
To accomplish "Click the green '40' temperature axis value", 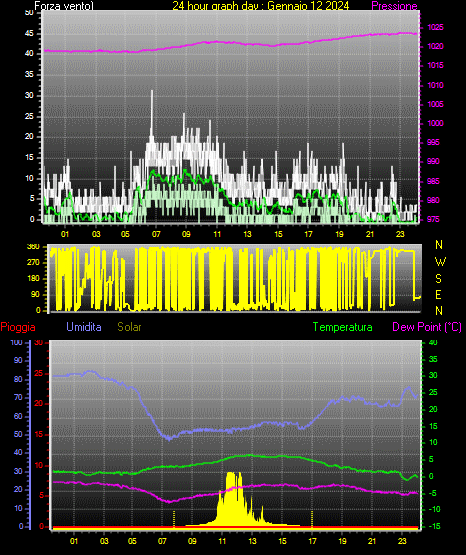I will pyautogui.click(x=433, y=342).
